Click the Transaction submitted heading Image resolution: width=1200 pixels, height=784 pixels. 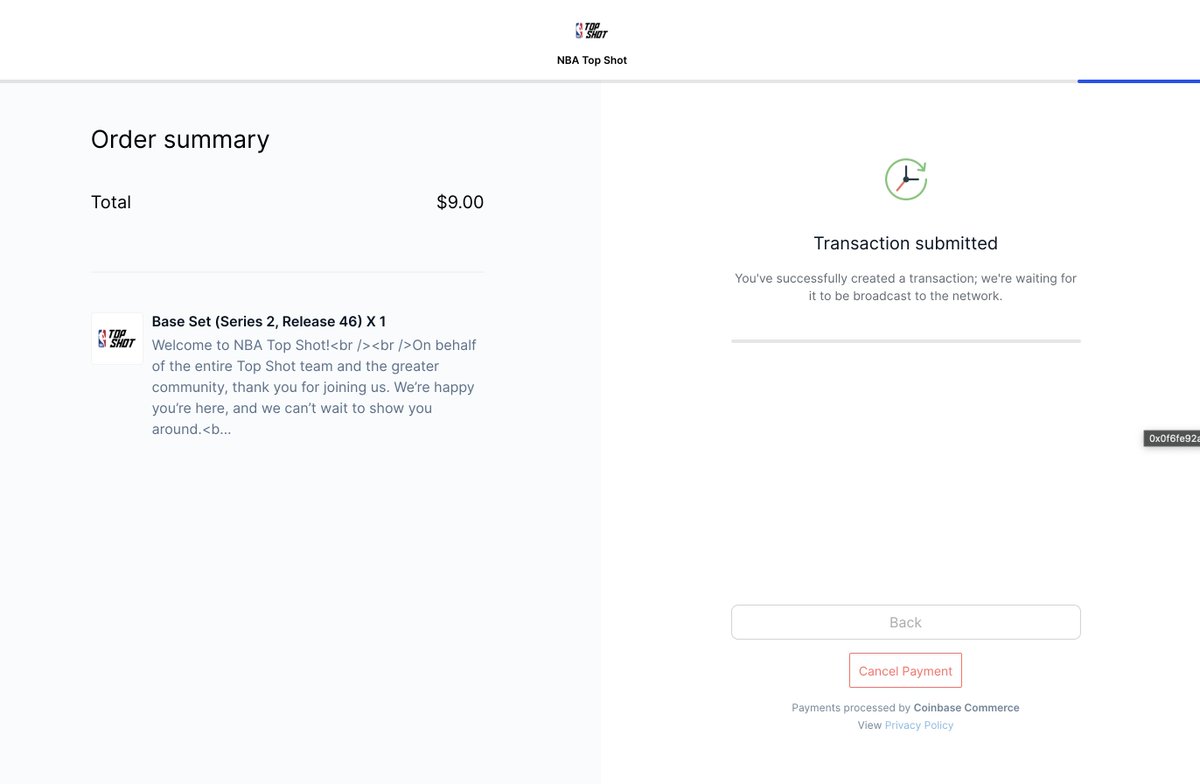906,243
